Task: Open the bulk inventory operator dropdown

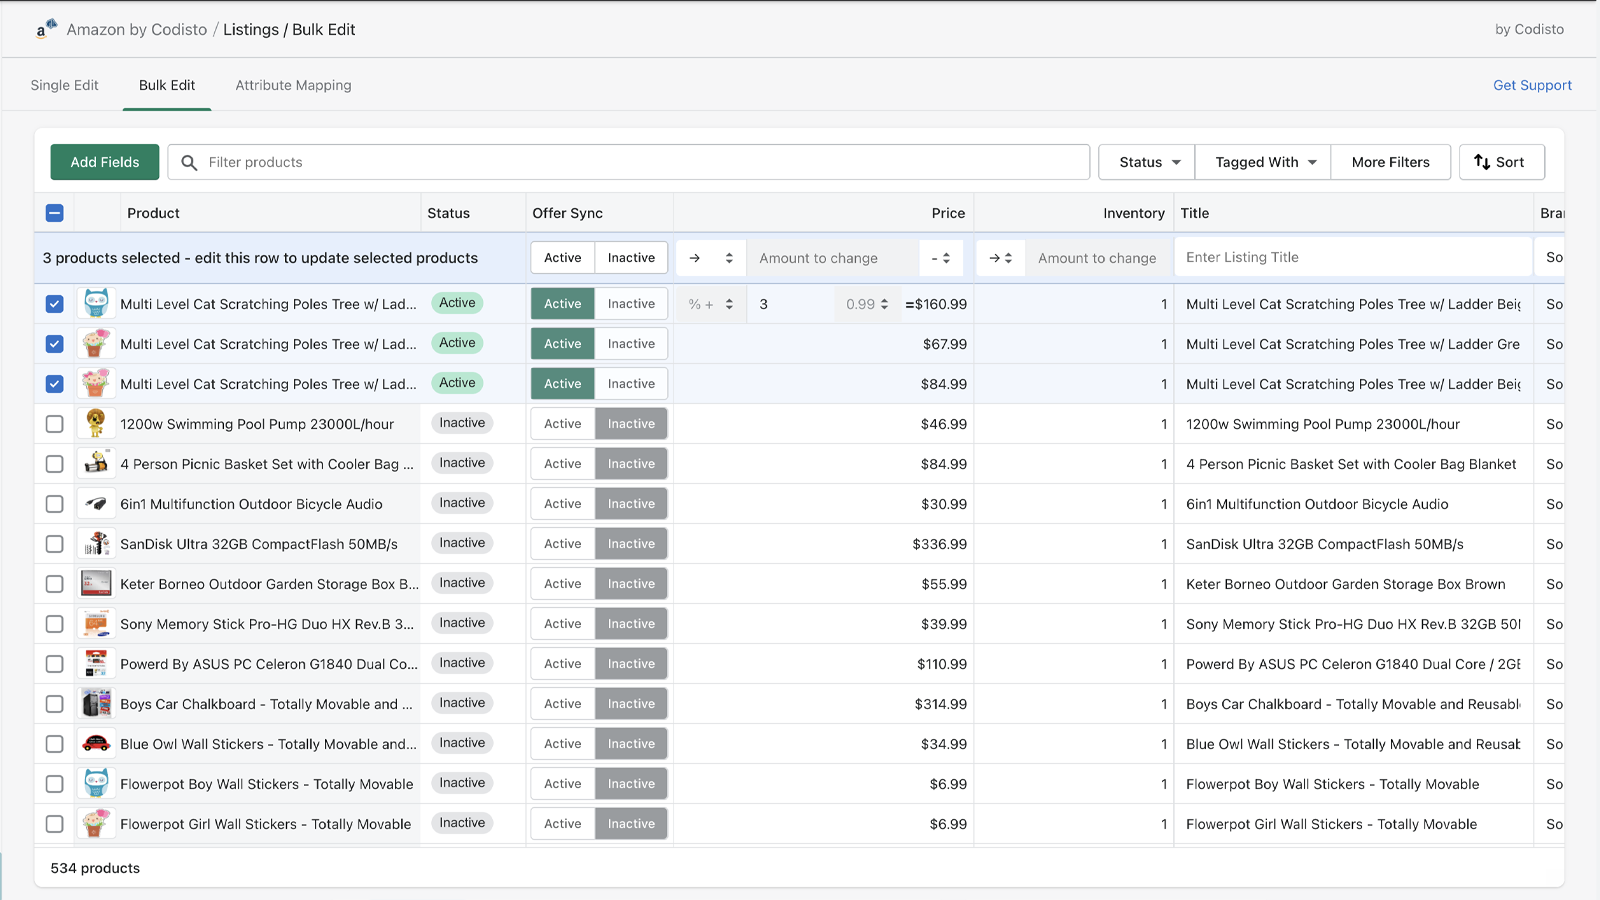Action: 1000,258
